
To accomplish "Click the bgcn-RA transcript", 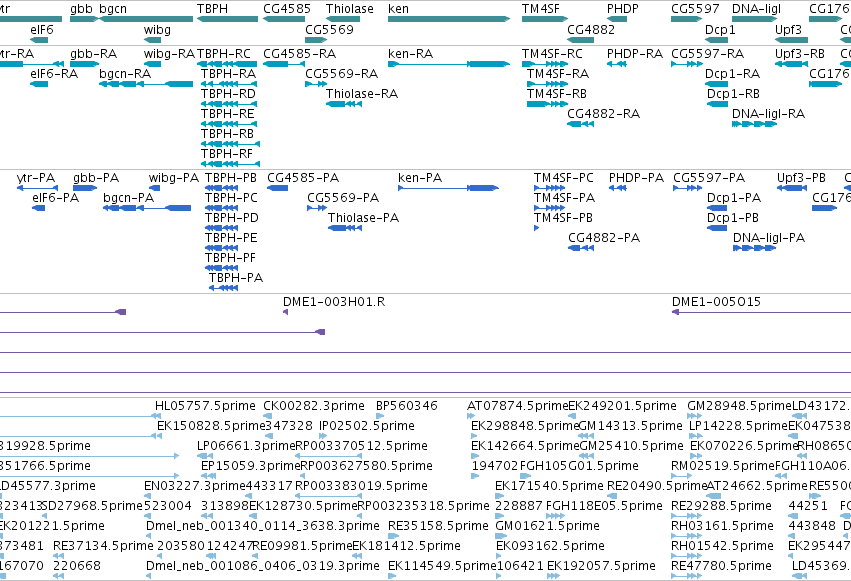I will (146, 84).
